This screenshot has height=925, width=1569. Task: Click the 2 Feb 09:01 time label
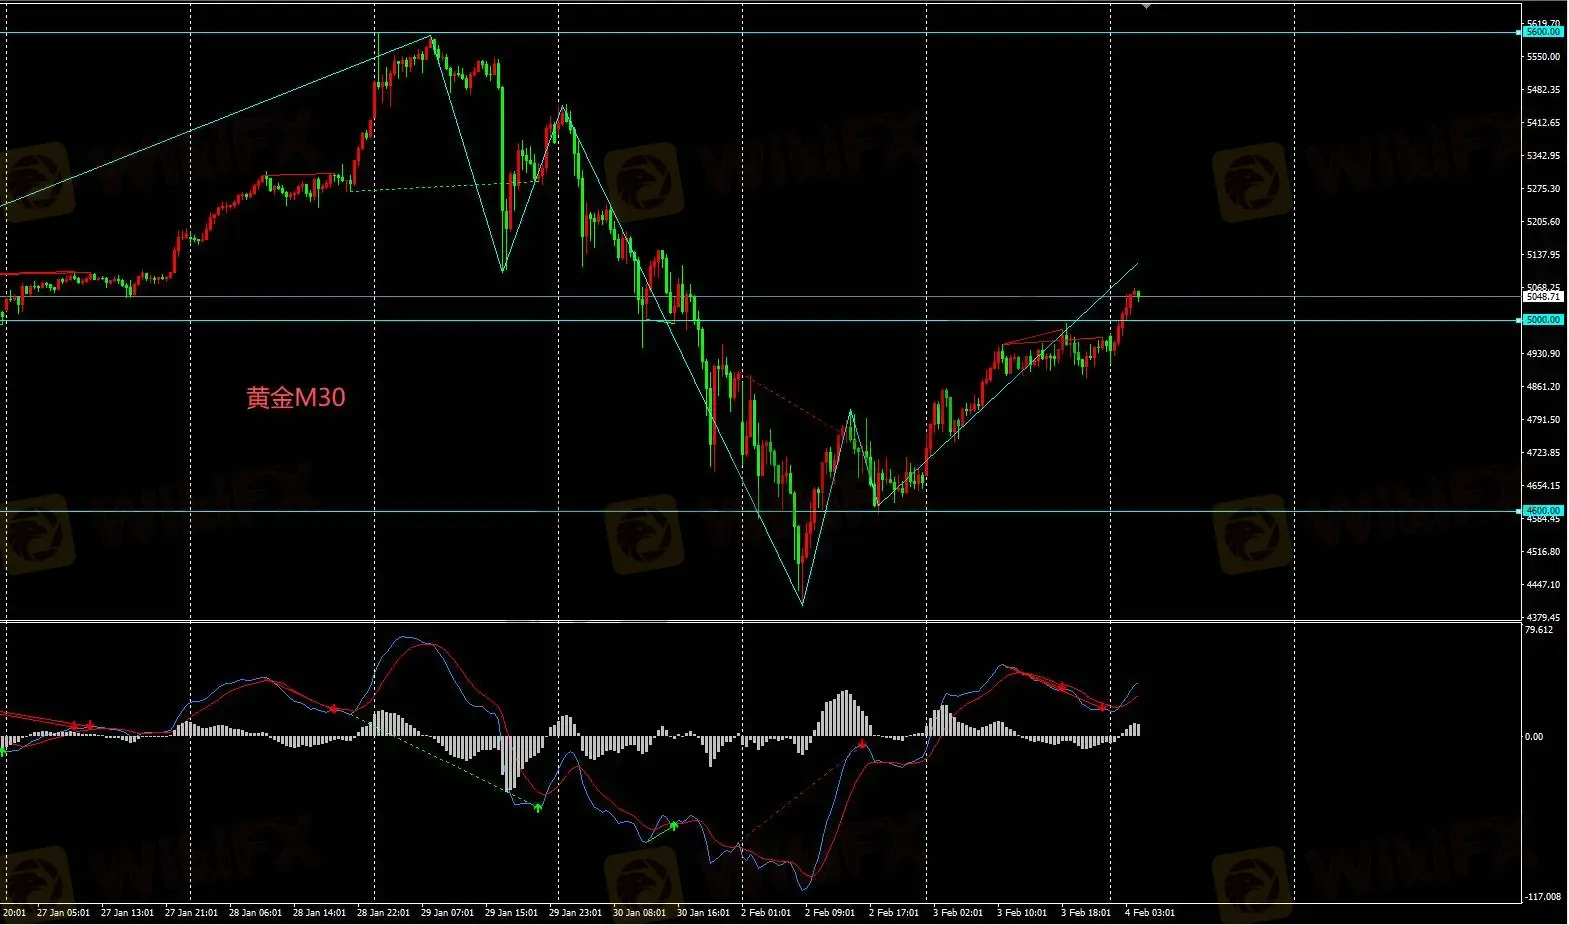[829, 913]
